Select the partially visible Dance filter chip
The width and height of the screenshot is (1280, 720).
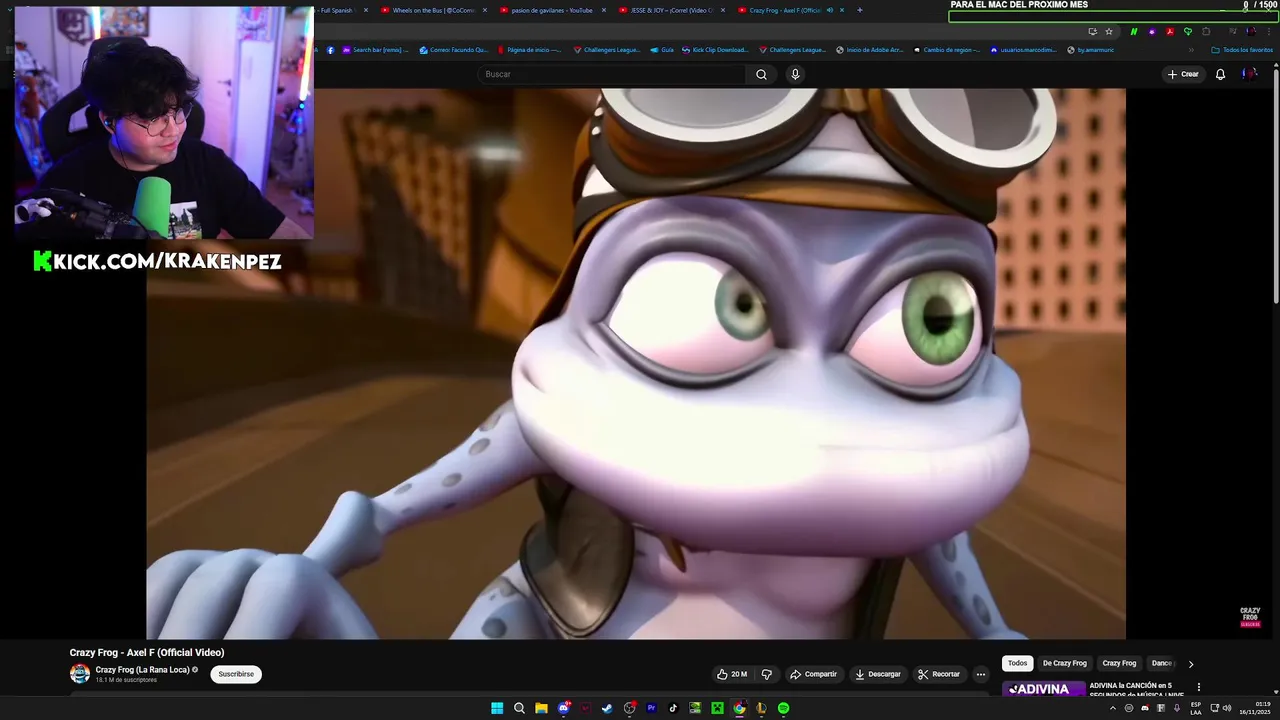click(x=1161, y=663)
